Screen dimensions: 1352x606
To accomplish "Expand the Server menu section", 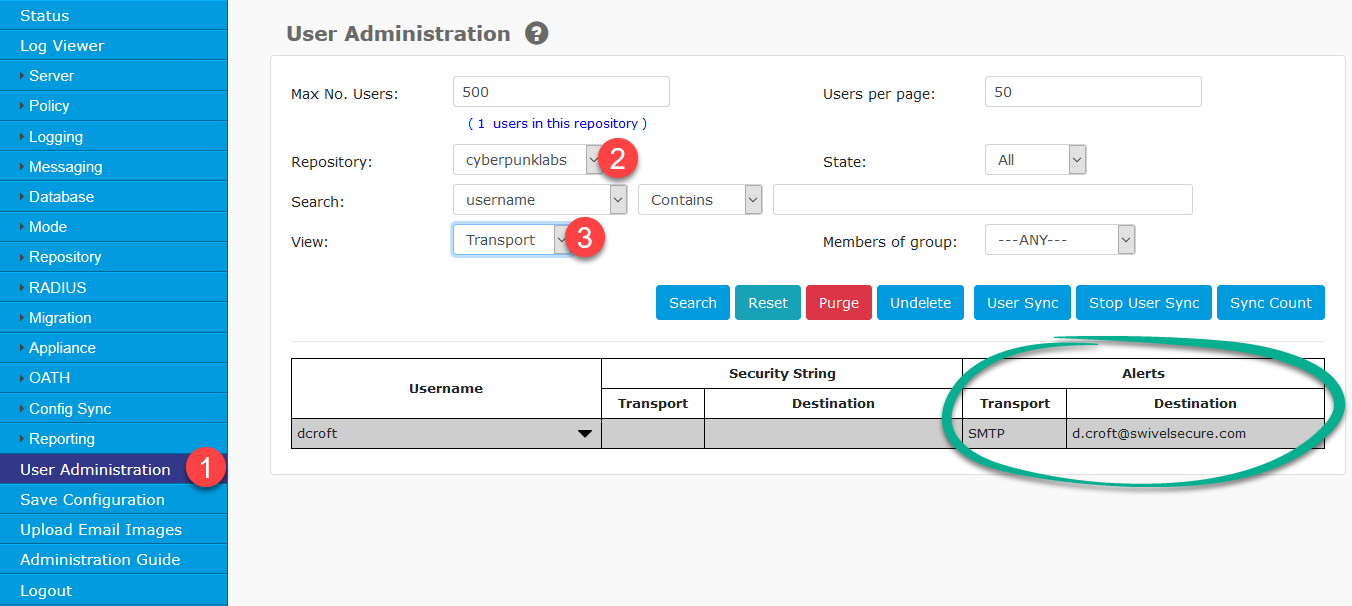I will tap(51, 76).
